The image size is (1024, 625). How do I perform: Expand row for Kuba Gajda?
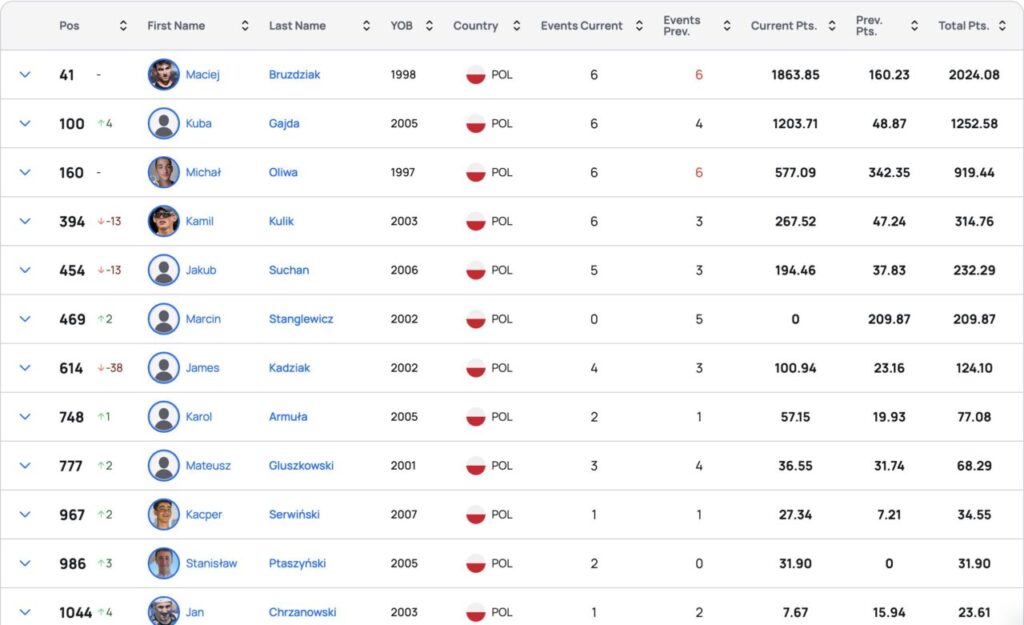(25, 123)
